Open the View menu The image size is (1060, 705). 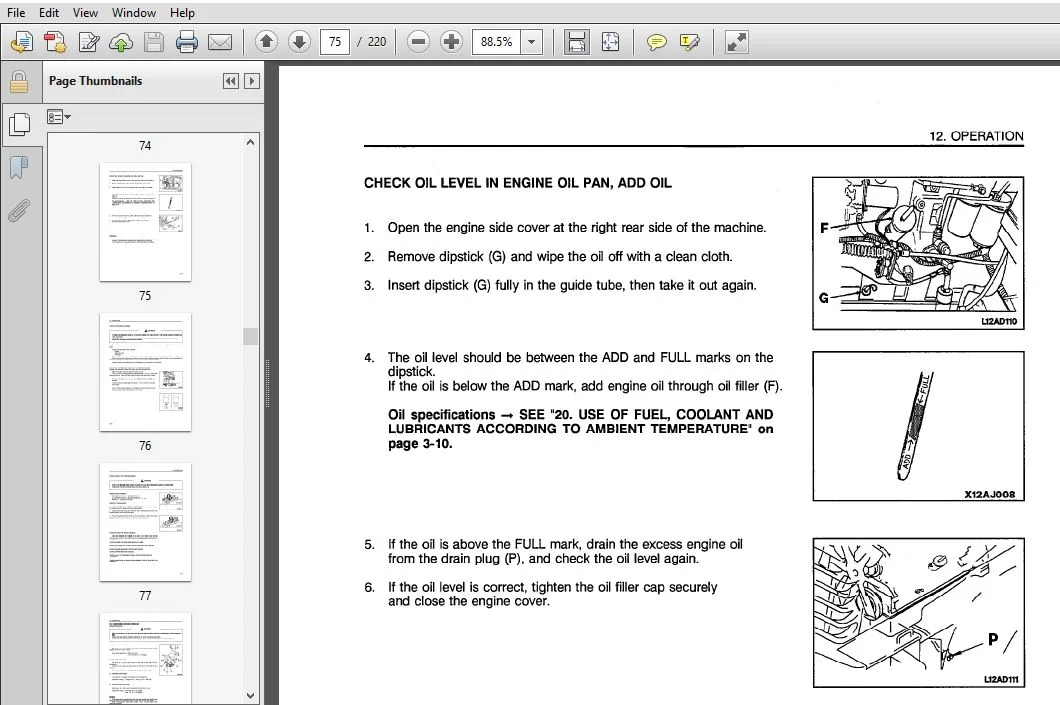85,13
